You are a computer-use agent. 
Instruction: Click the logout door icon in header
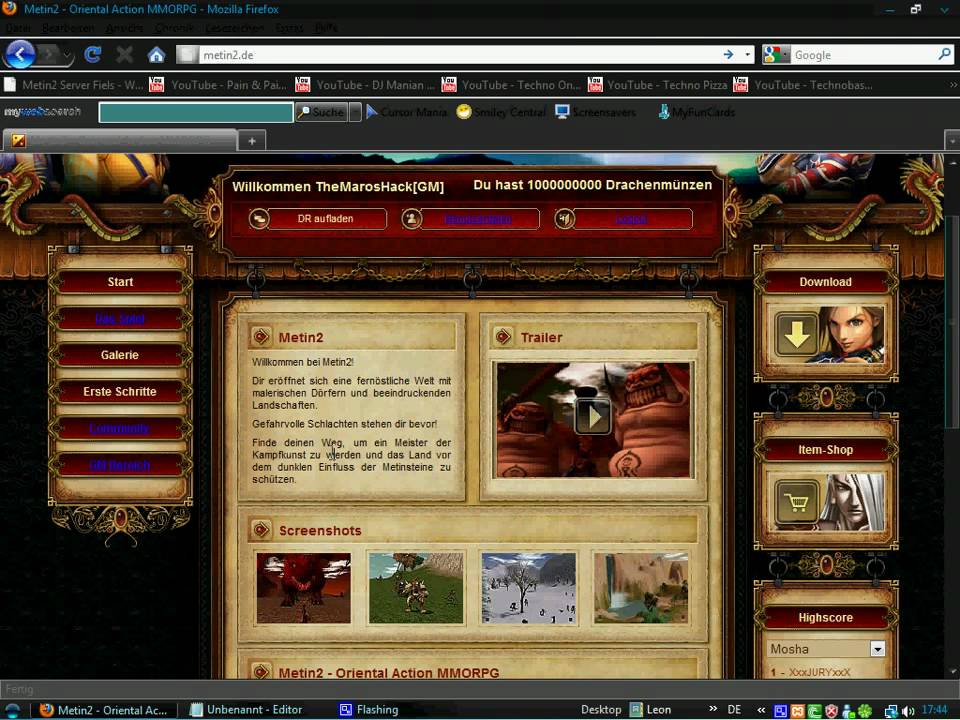pos(564,219)
